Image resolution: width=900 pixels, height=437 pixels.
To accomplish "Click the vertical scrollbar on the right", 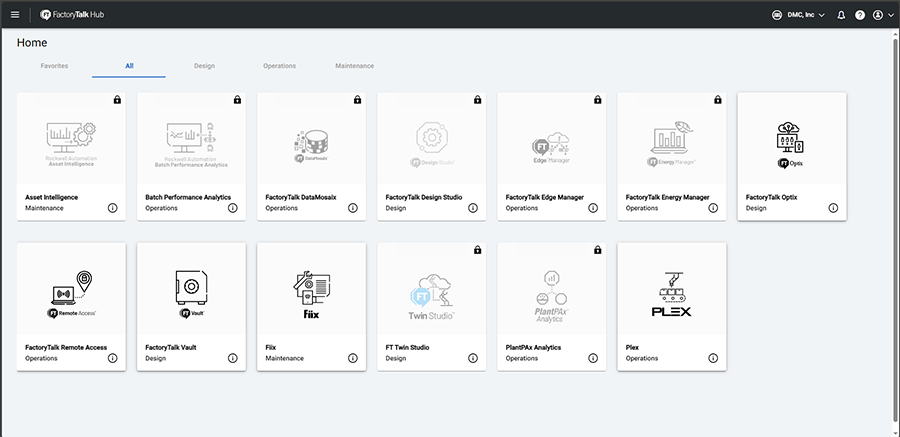I will pos(896,230).
